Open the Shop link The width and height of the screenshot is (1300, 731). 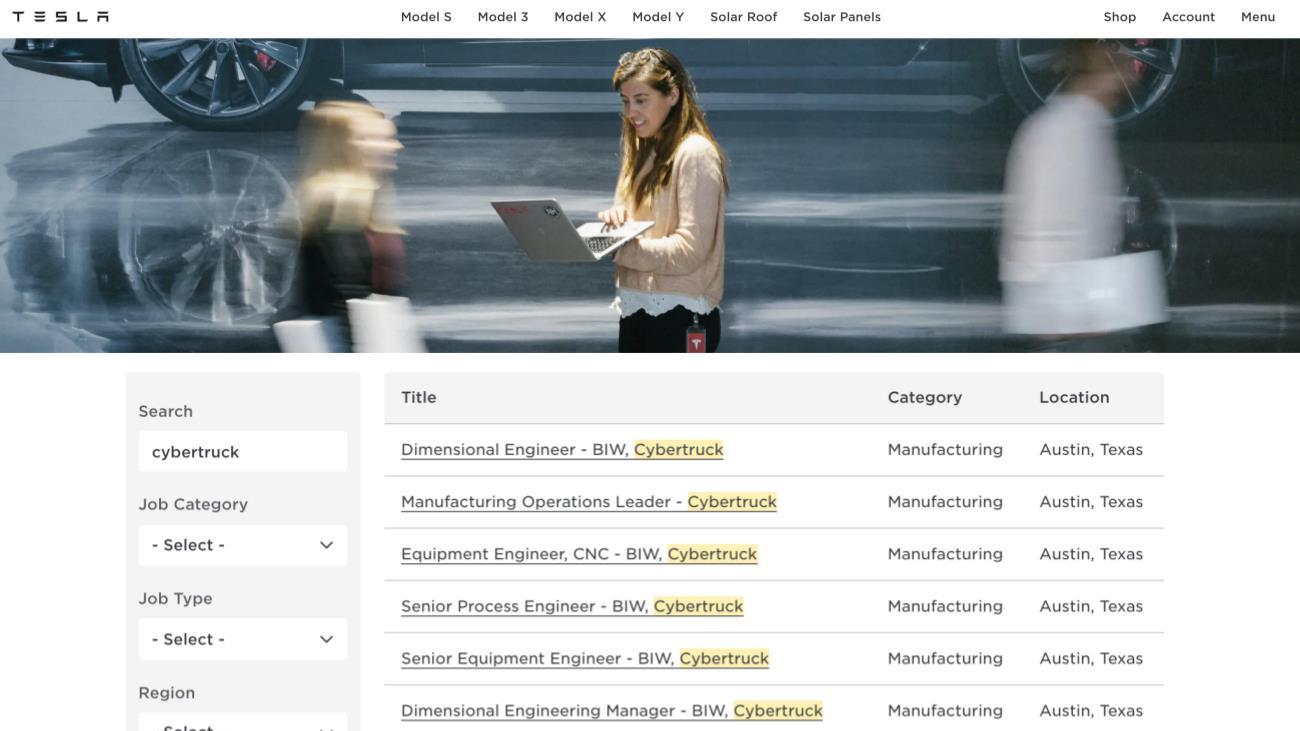tap(1120, 17)
